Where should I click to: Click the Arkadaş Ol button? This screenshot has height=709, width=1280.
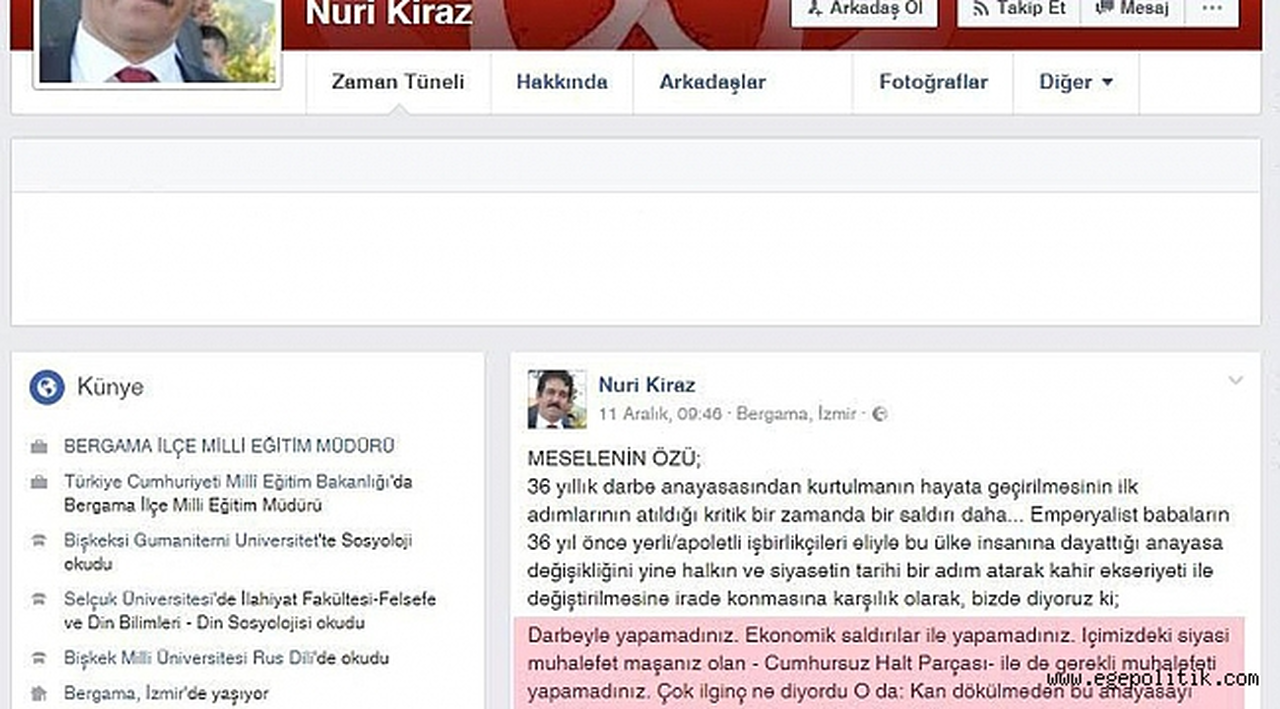point(865,10)
